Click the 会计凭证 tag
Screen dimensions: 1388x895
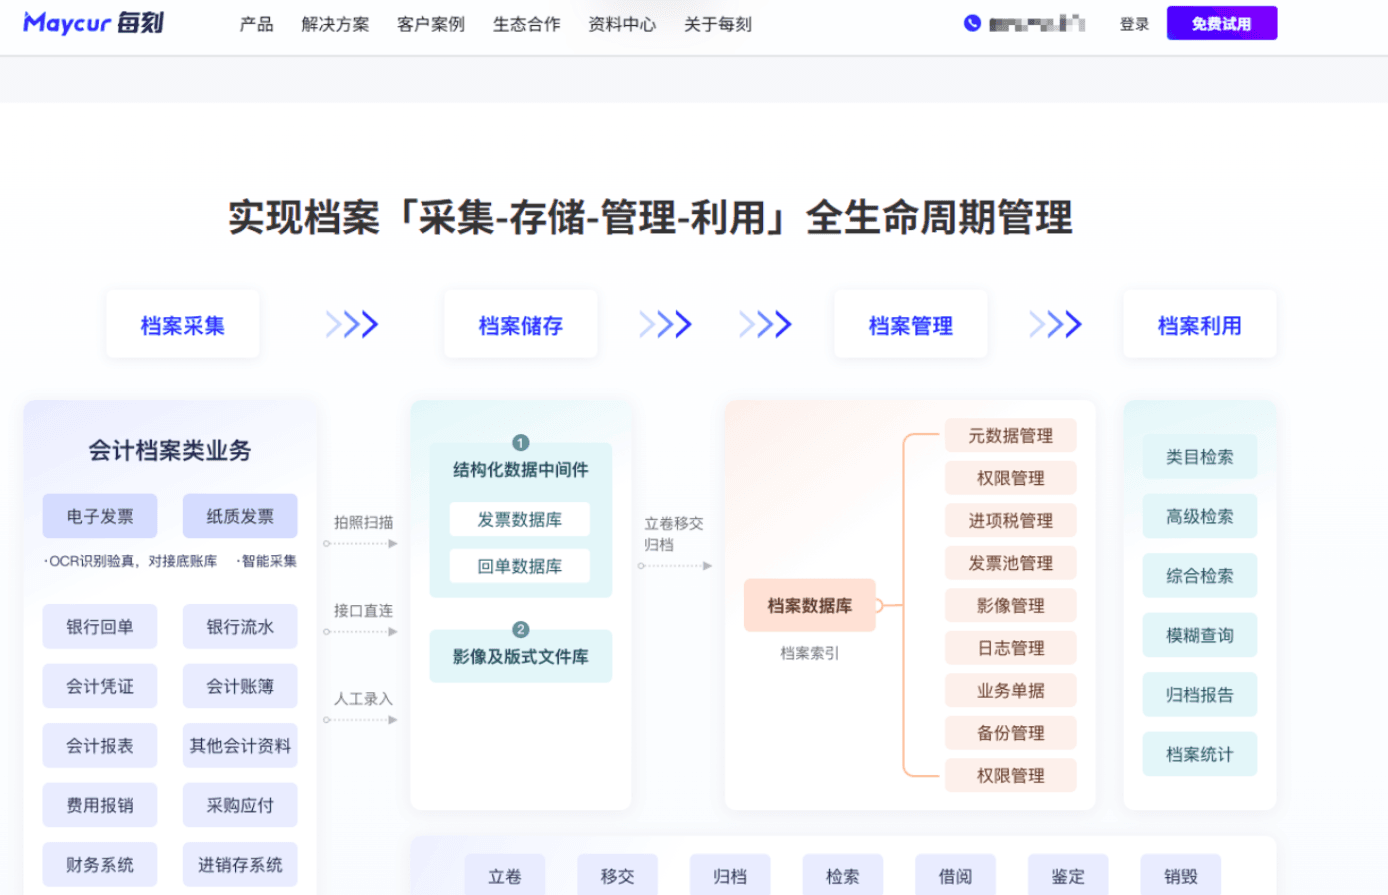point(100,686)
